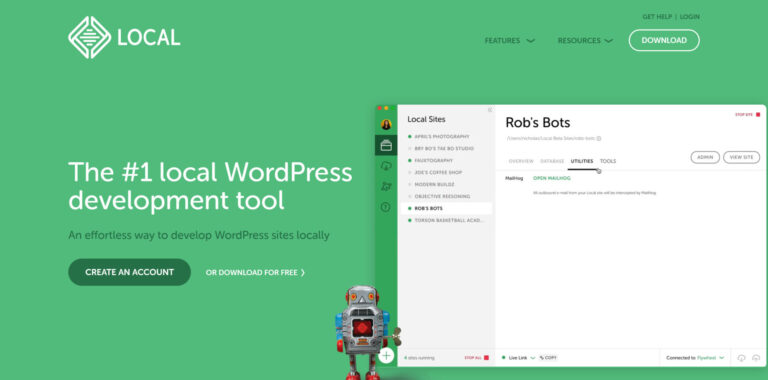Image resolution: width=768 pixels, height=380 pixels.
Task: Click the pull-from-Flywheel cloud icon in the bottom bar
Action: tap(742, 358)
